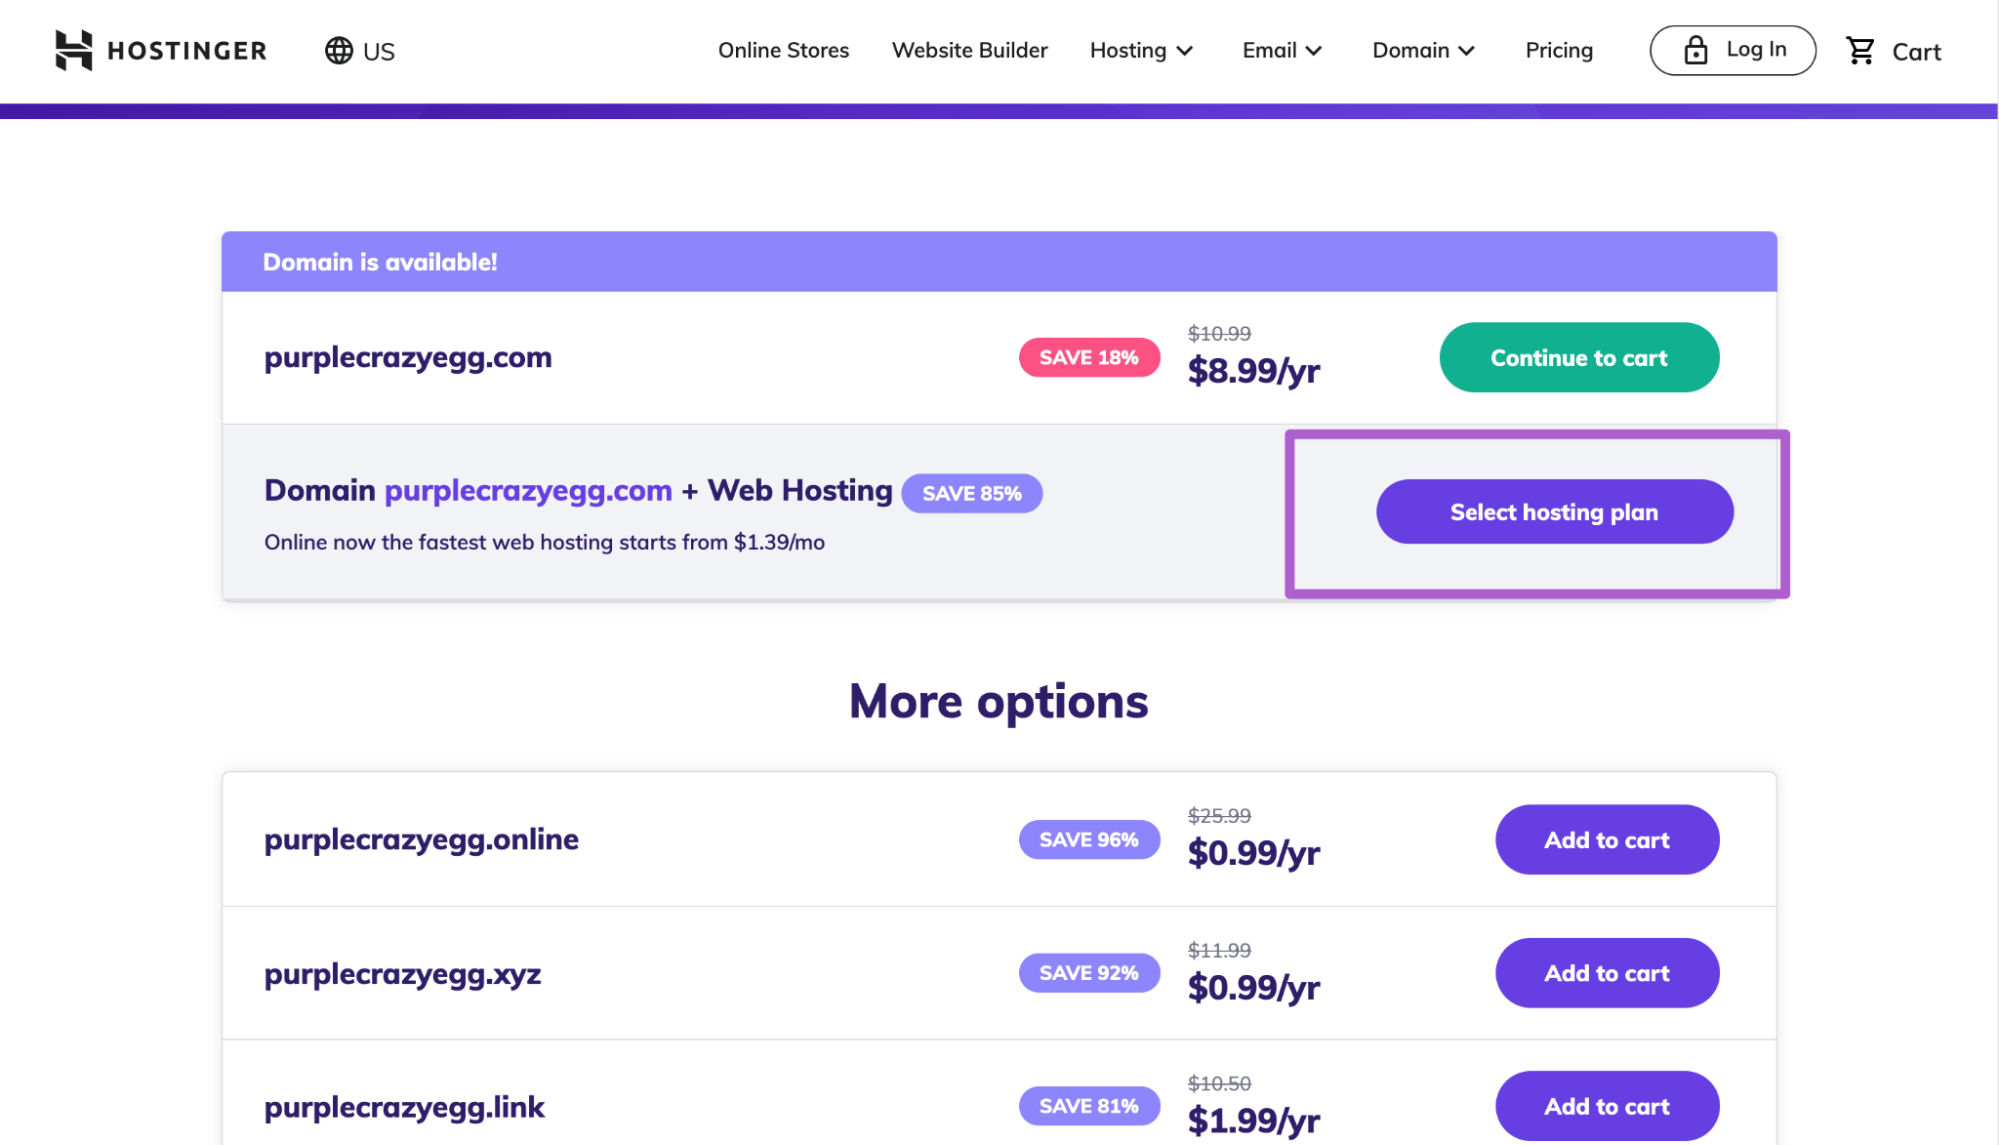Click the Log In button
Image resolution: width=1999 pixels, height=1145 pixels.
(1733, 49)
